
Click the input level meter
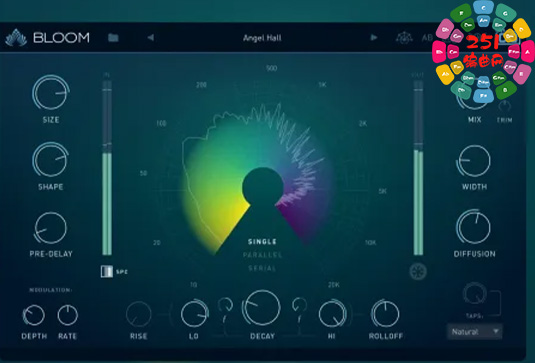coord(107,168)
